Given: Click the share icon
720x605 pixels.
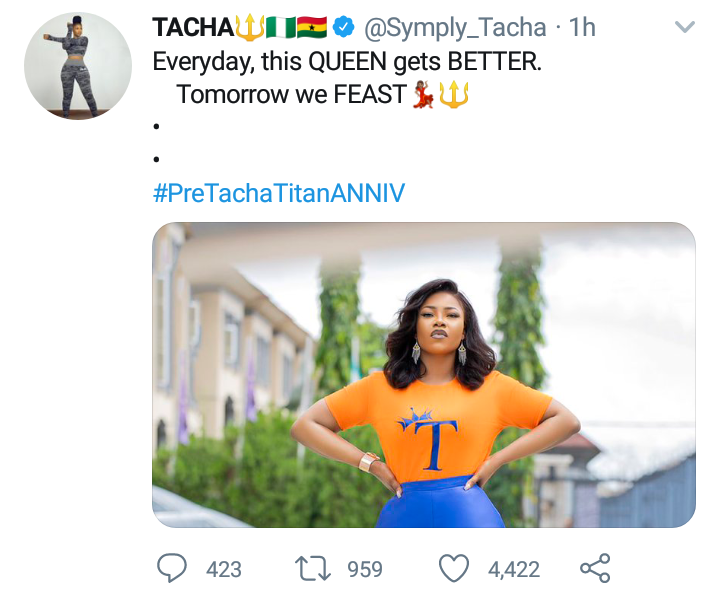Looking at the screenshot, I should point(595,568).
